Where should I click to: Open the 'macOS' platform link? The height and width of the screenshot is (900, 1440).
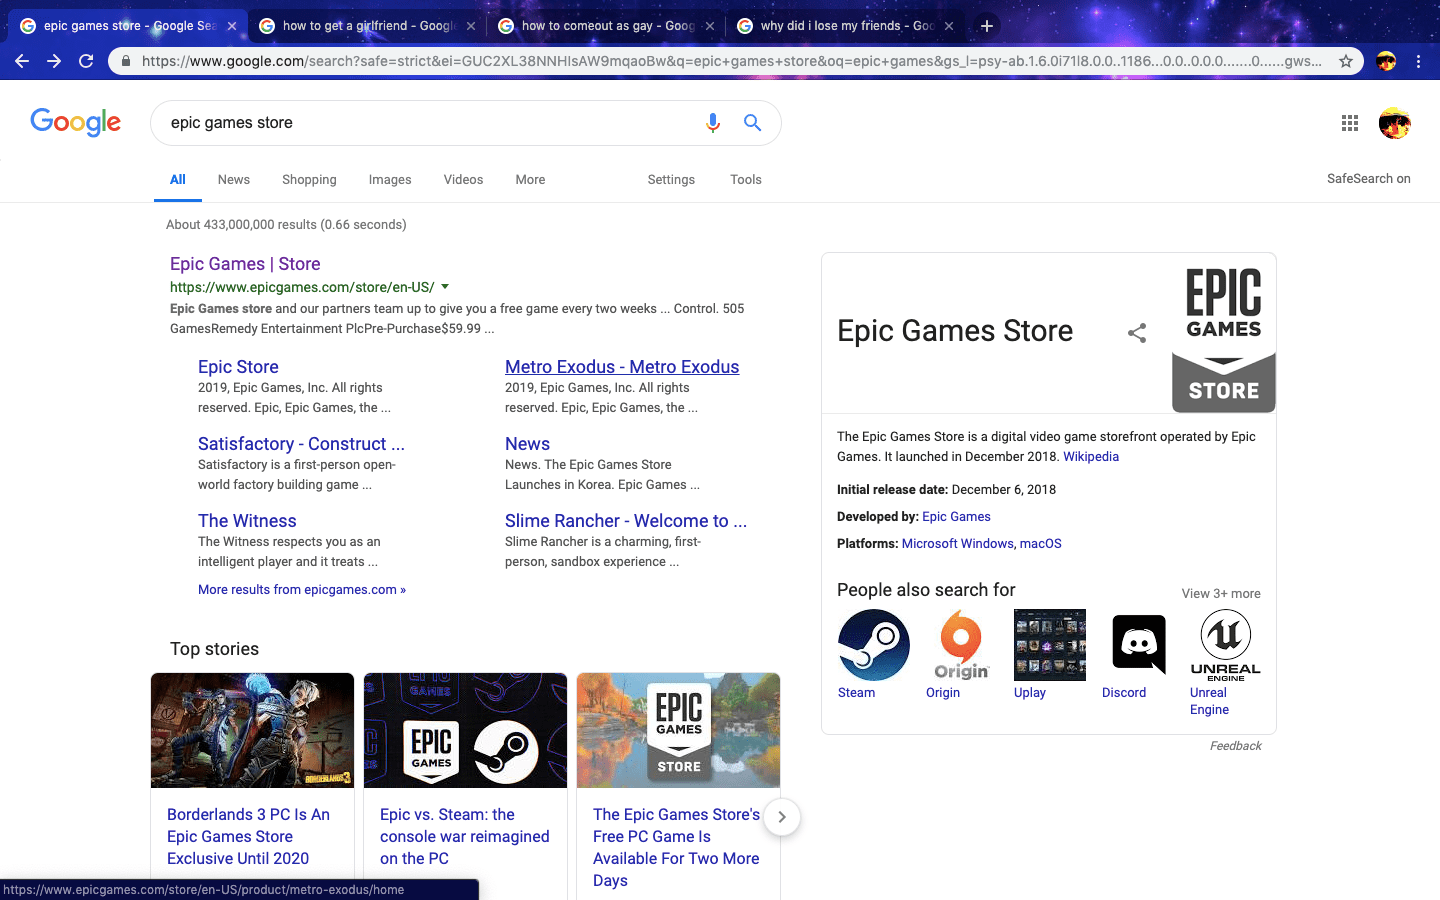coord(1041,544)
